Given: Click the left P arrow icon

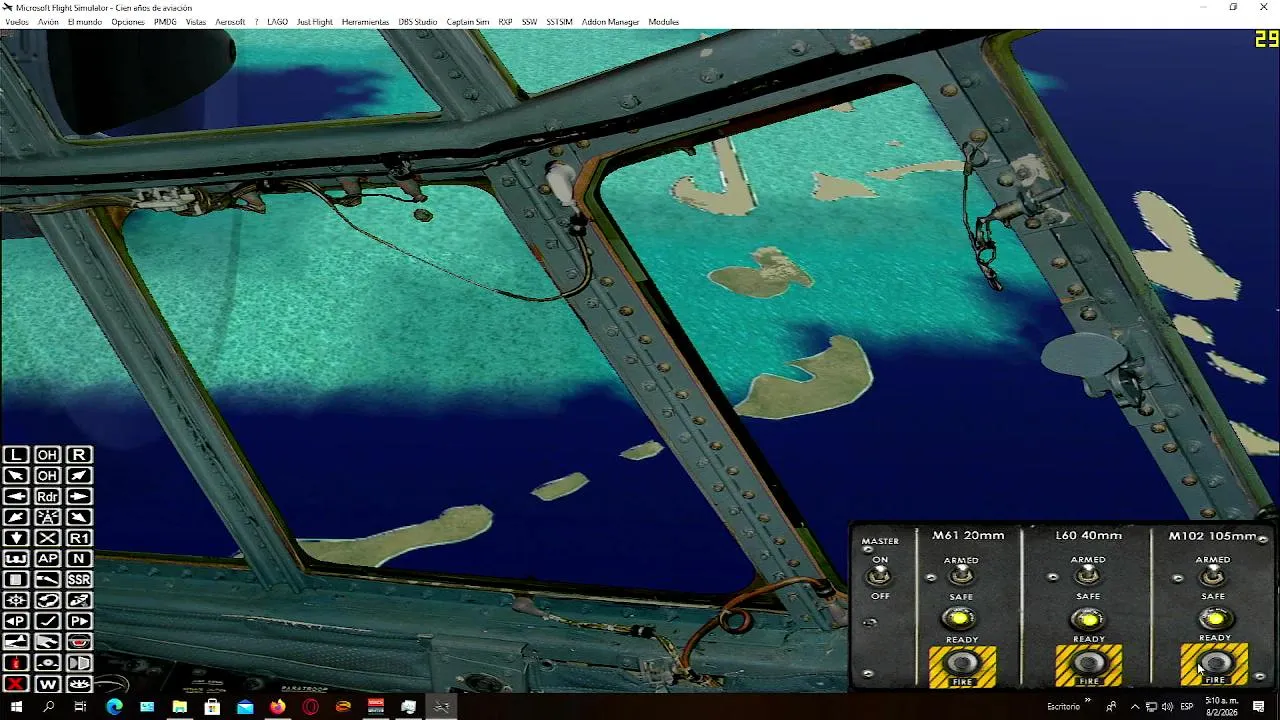Looking at the screenshot, I should [x=16, y=621].
